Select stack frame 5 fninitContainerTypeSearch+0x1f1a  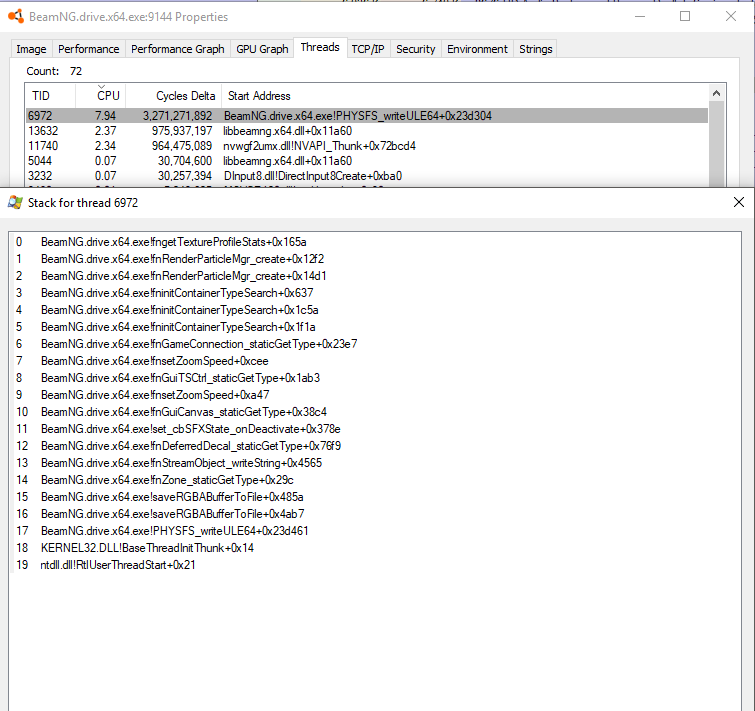click(375, 327)
